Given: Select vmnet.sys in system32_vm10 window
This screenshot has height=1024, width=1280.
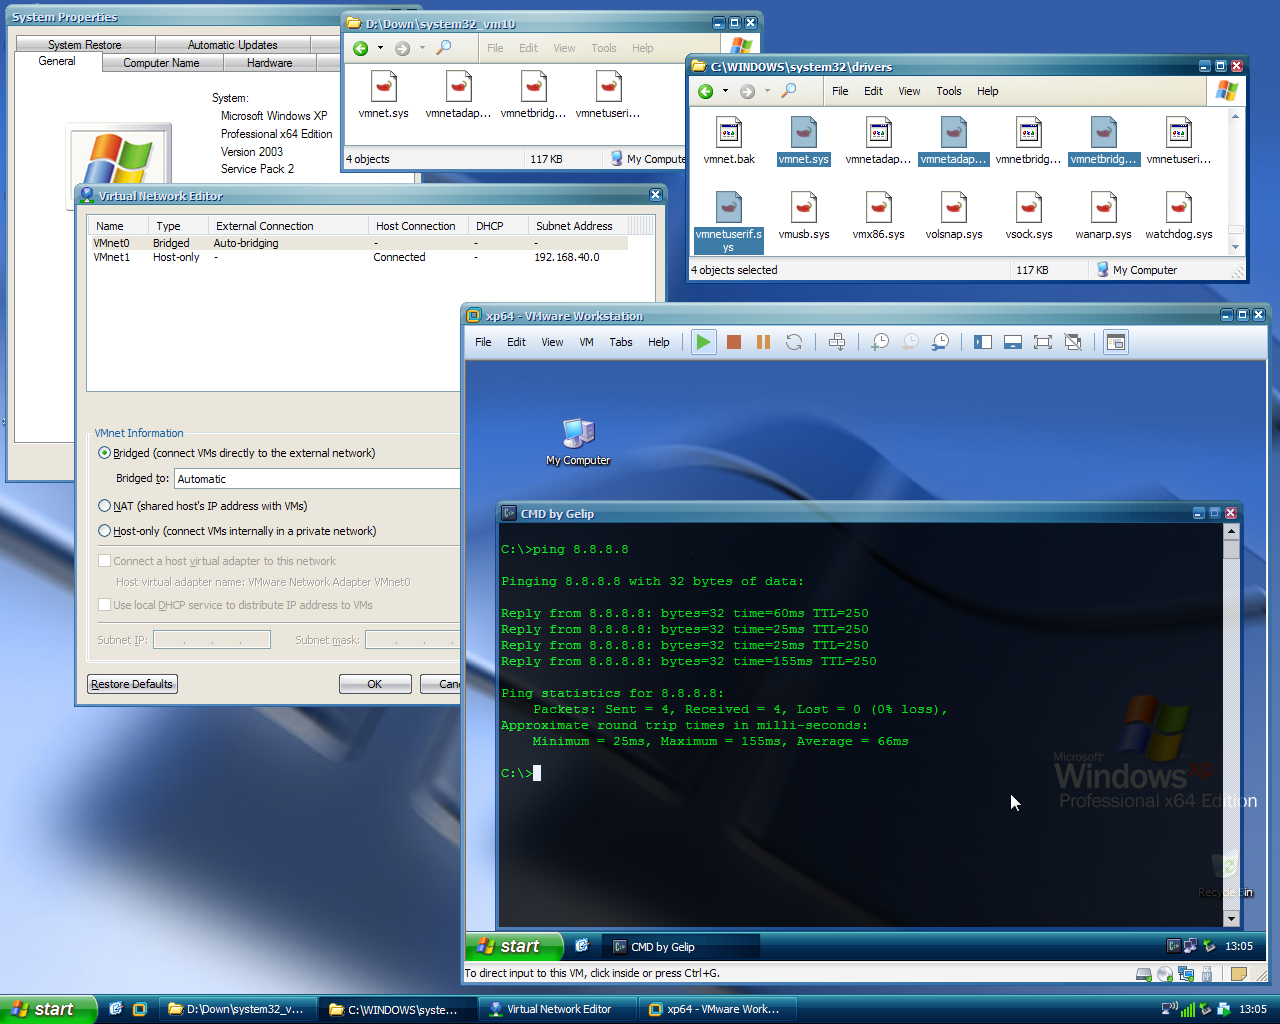Looking at the screenshot, I should point(384,95).
